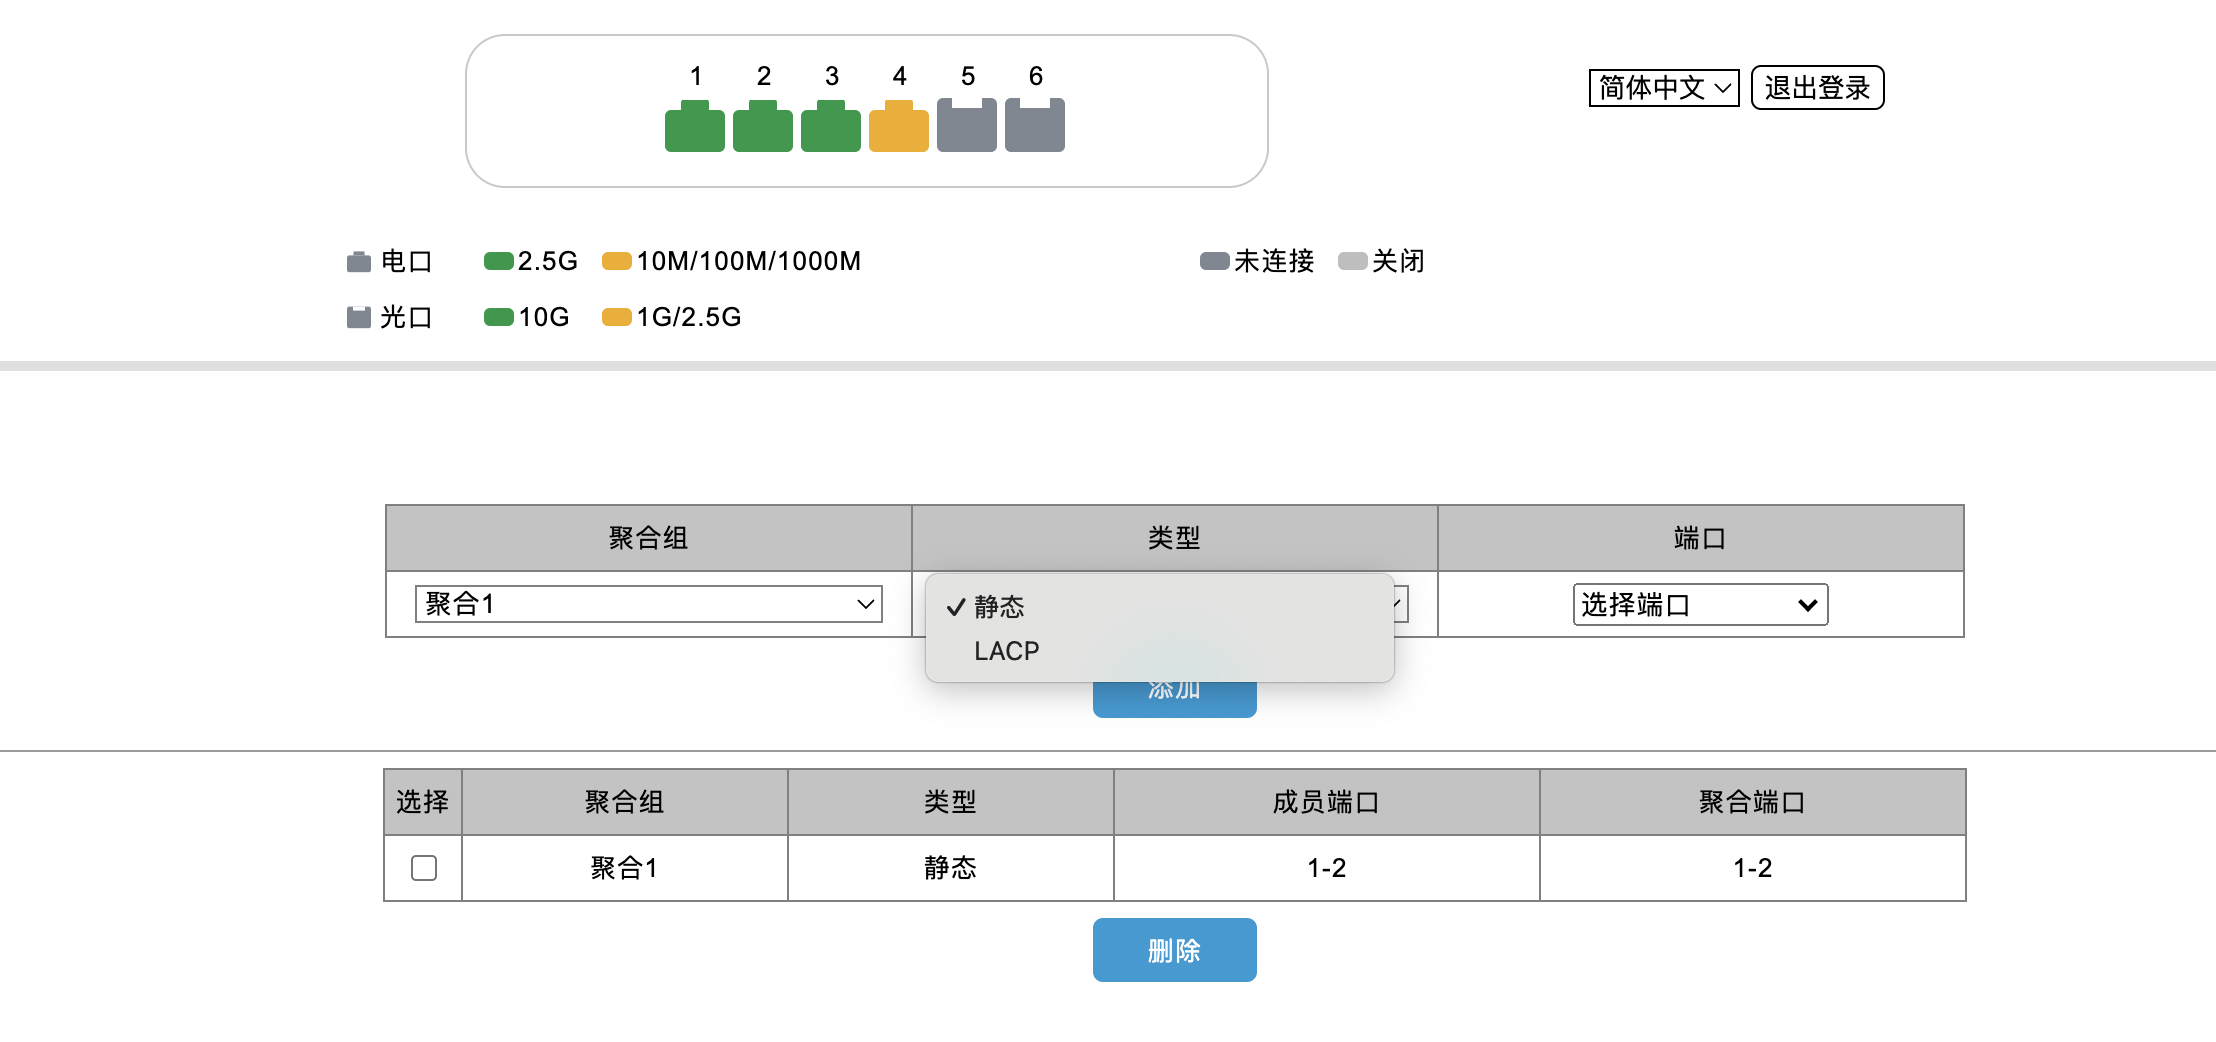This screenshot has width=2216, height=1042.
Task: Click the gray optical port 5 icon
Action: point(967,125)
